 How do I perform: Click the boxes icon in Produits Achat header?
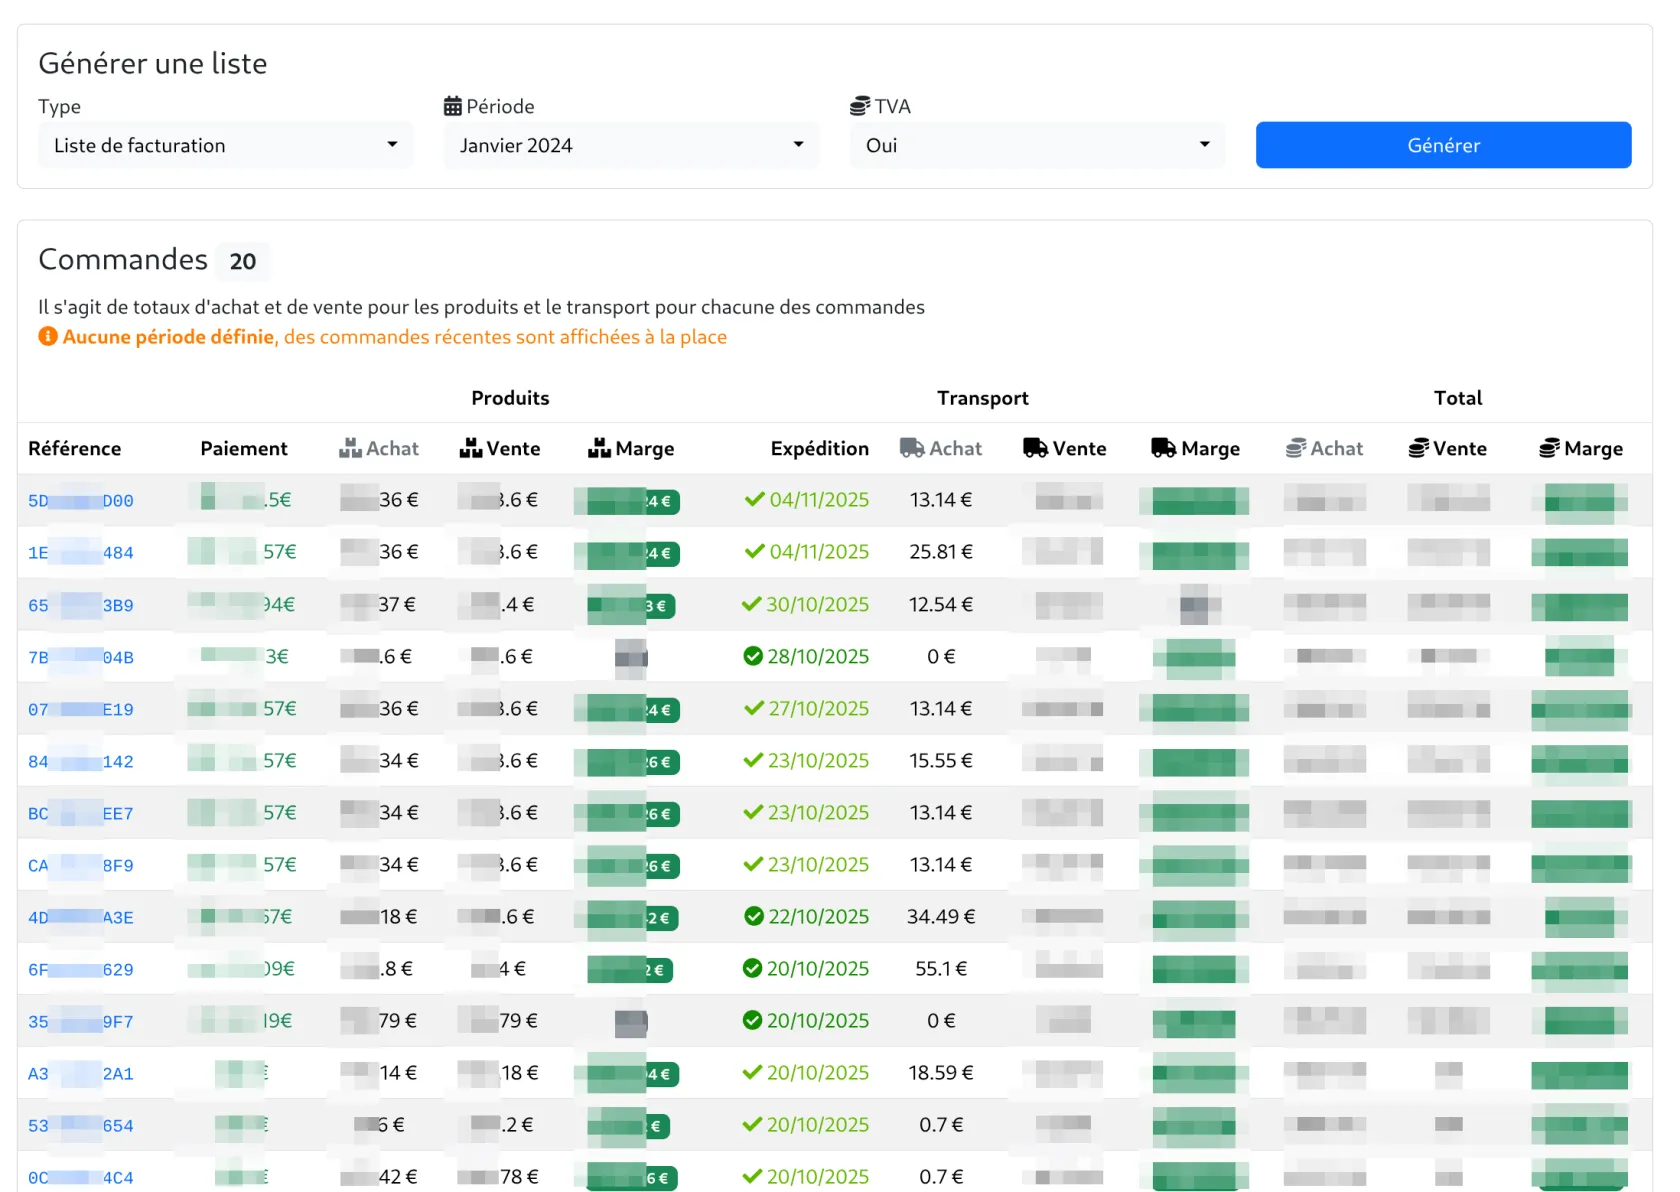coord(350,448)
